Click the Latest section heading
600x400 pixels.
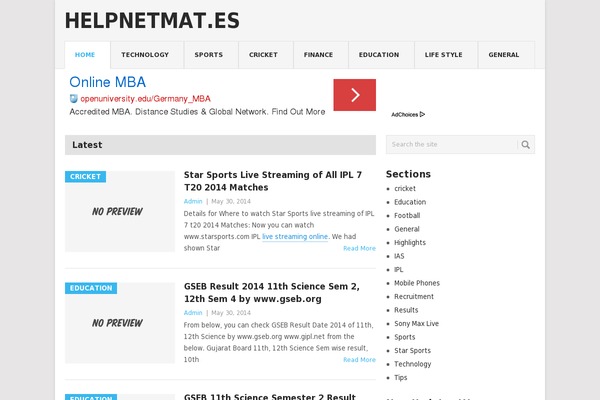coord(87,145)
